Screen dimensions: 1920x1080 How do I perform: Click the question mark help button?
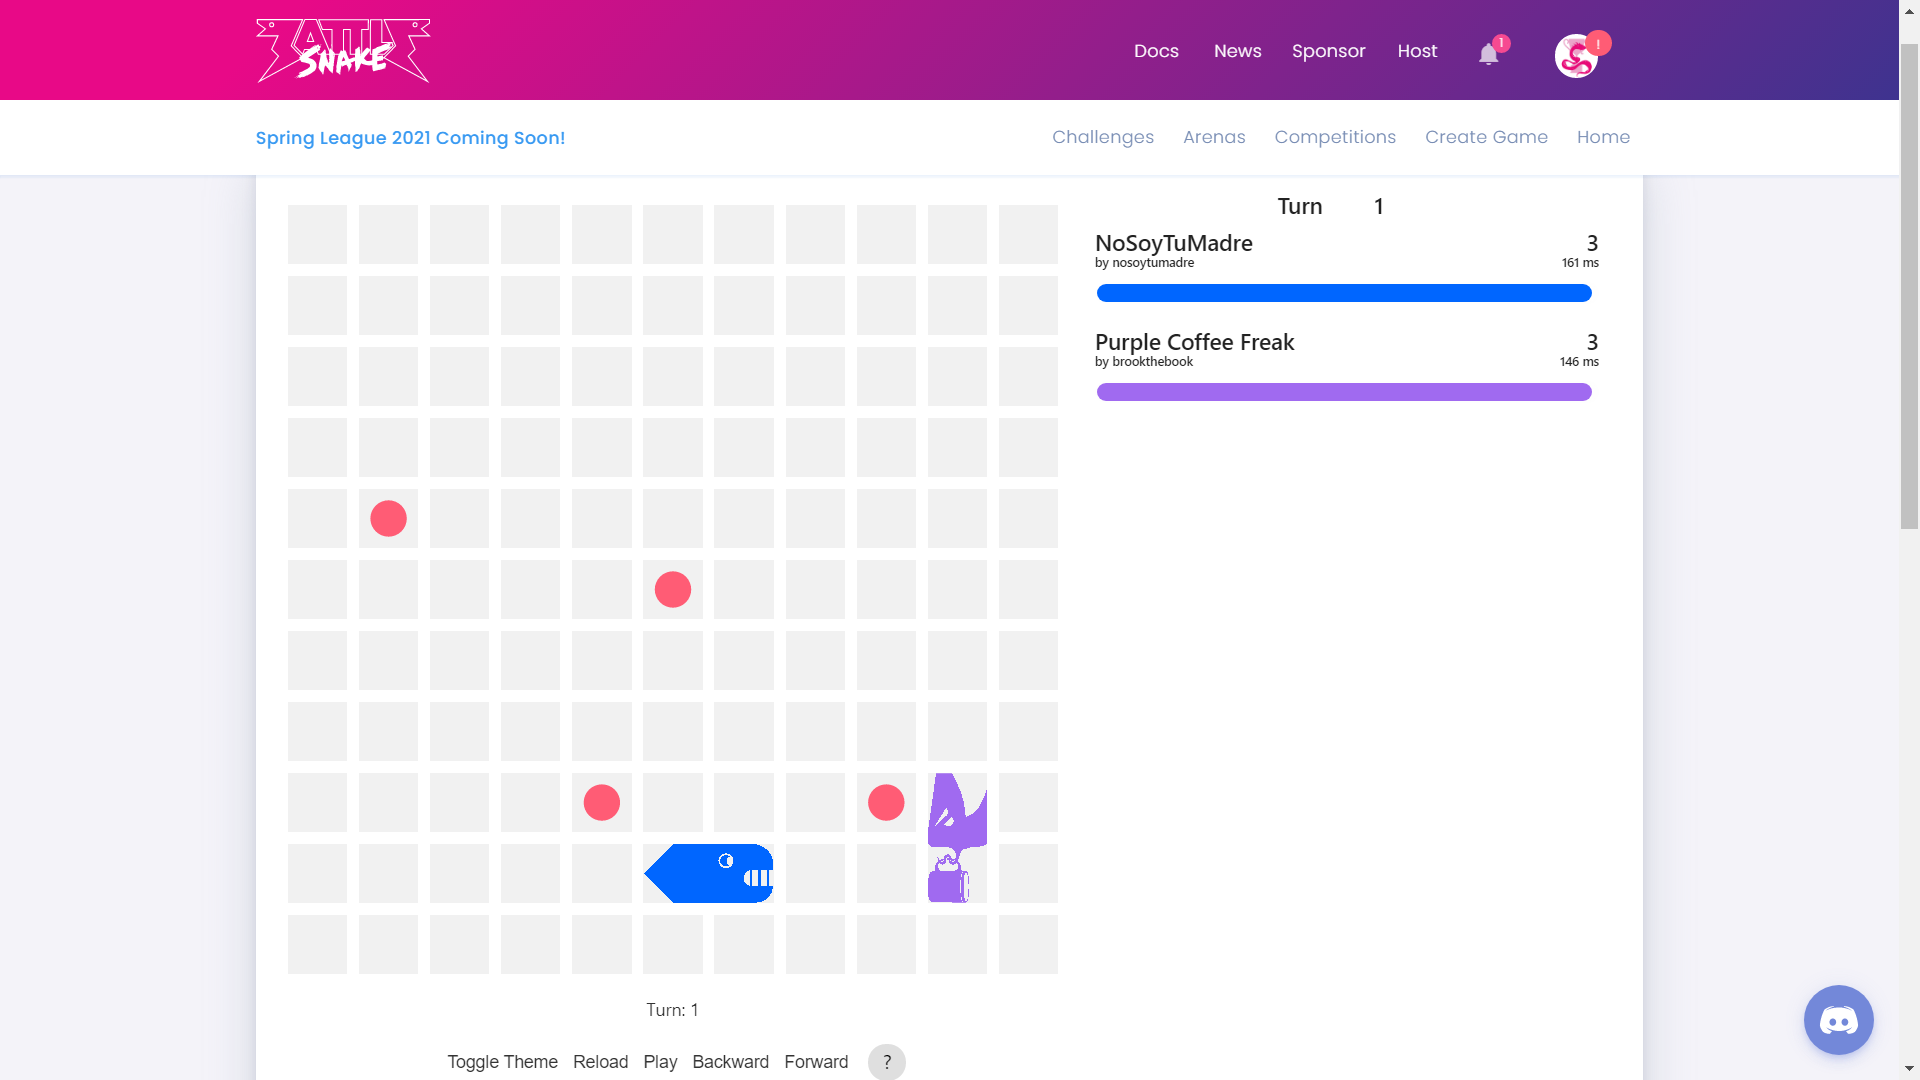tap(886, 1062)
